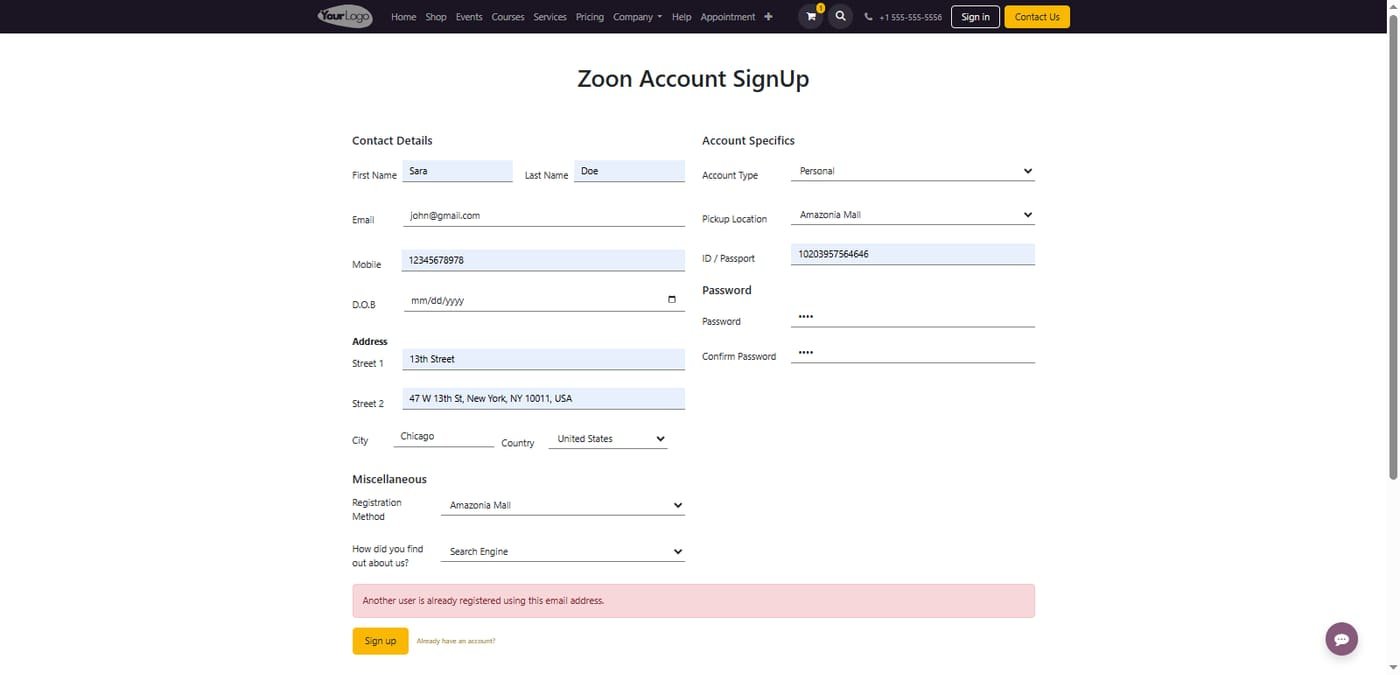This screenshot has width=1400, height=675.
Task: Open the Help menu item
Action: 681,17
